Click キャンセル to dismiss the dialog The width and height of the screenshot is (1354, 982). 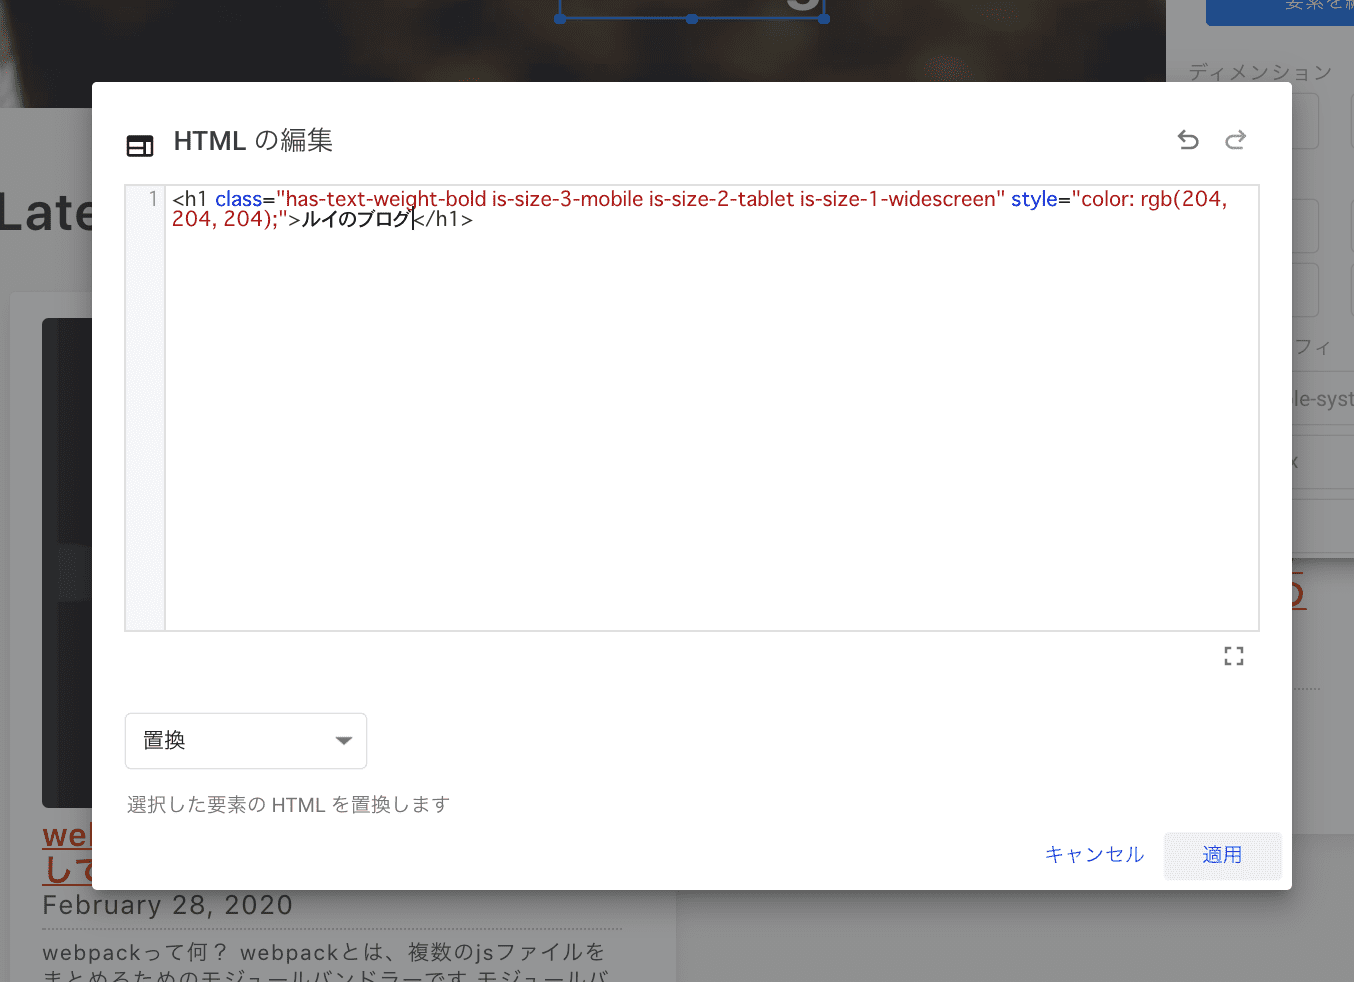1094,855
